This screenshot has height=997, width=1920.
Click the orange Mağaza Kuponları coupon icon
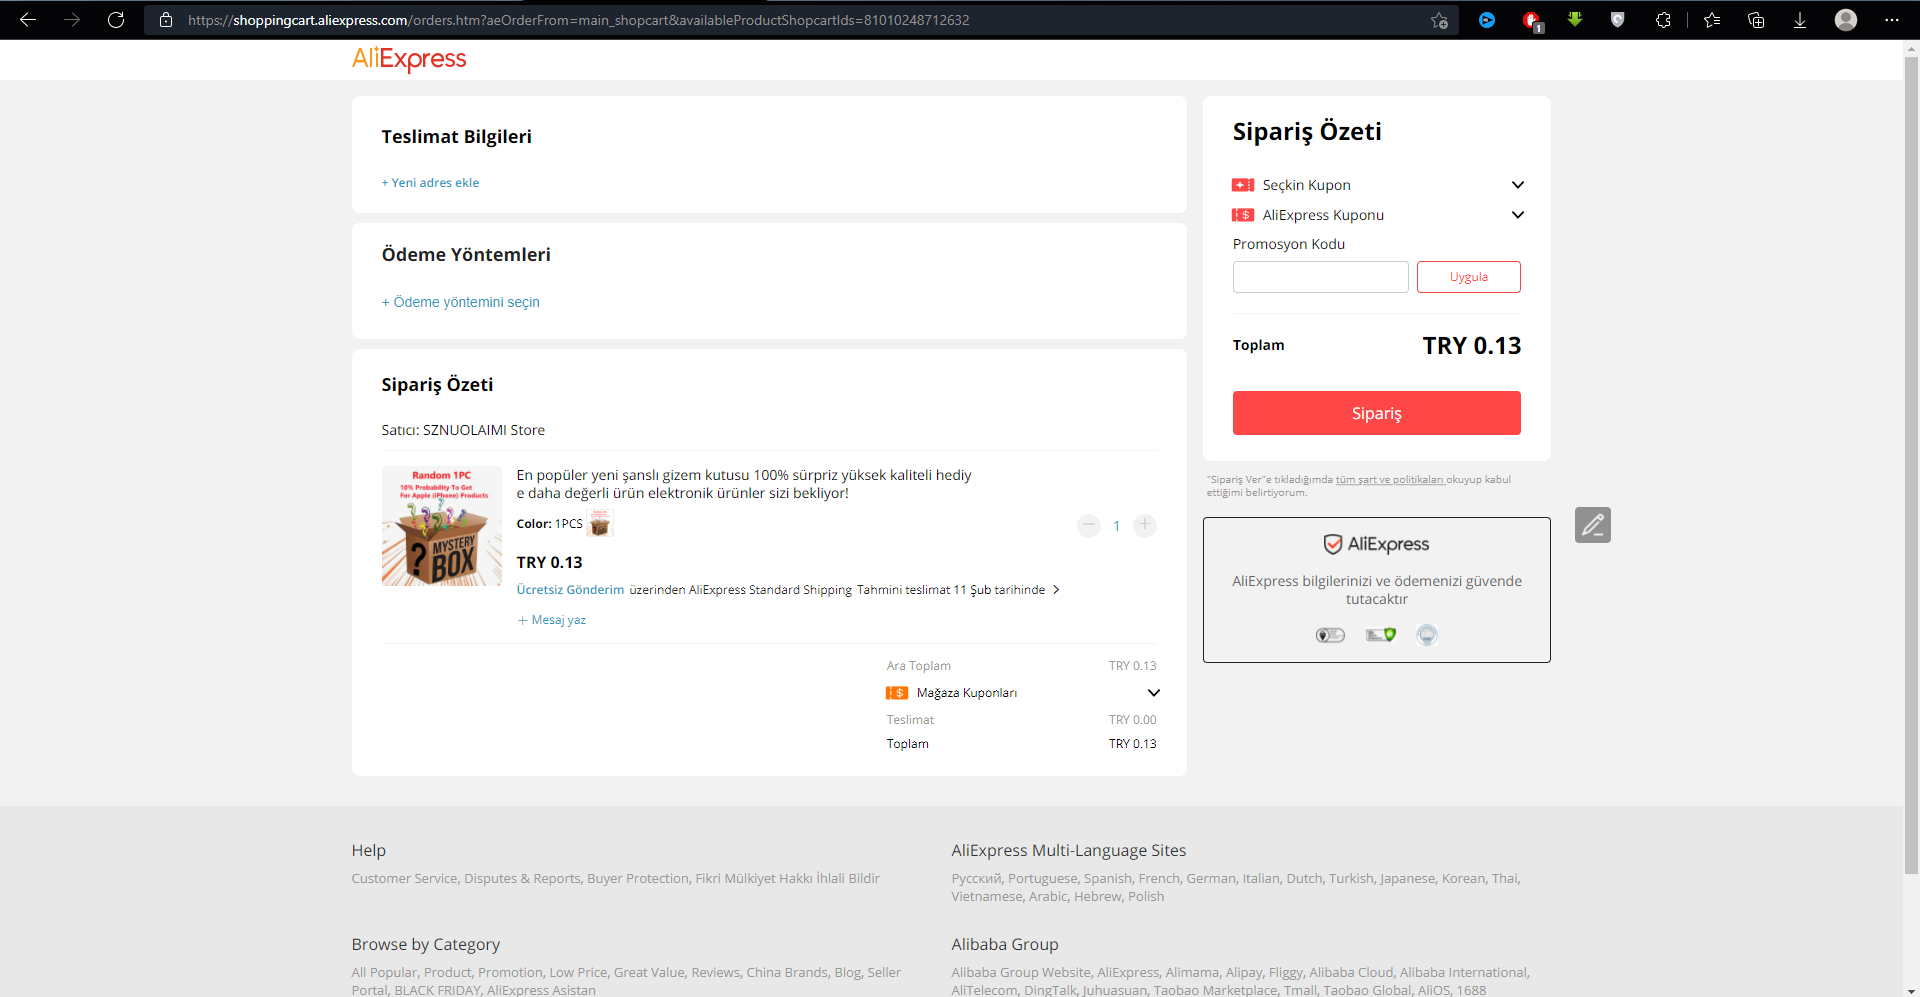pyautogui.click(x=897, y=693)
